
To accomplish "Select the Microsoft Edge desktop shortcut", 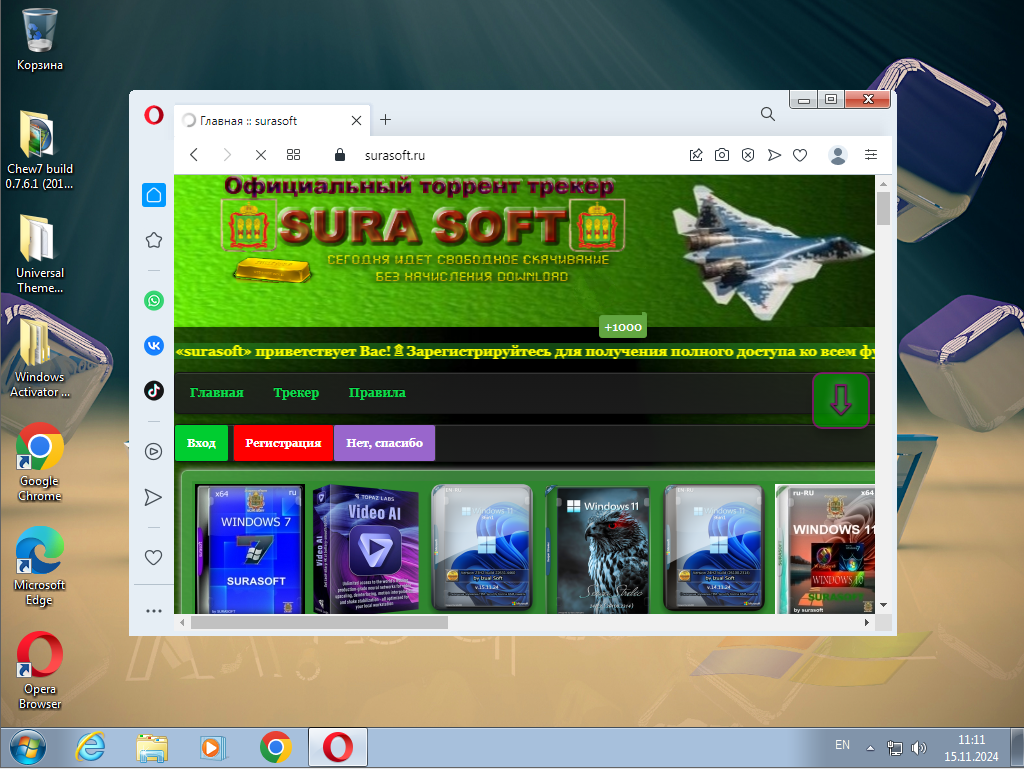I will point(40,567).
